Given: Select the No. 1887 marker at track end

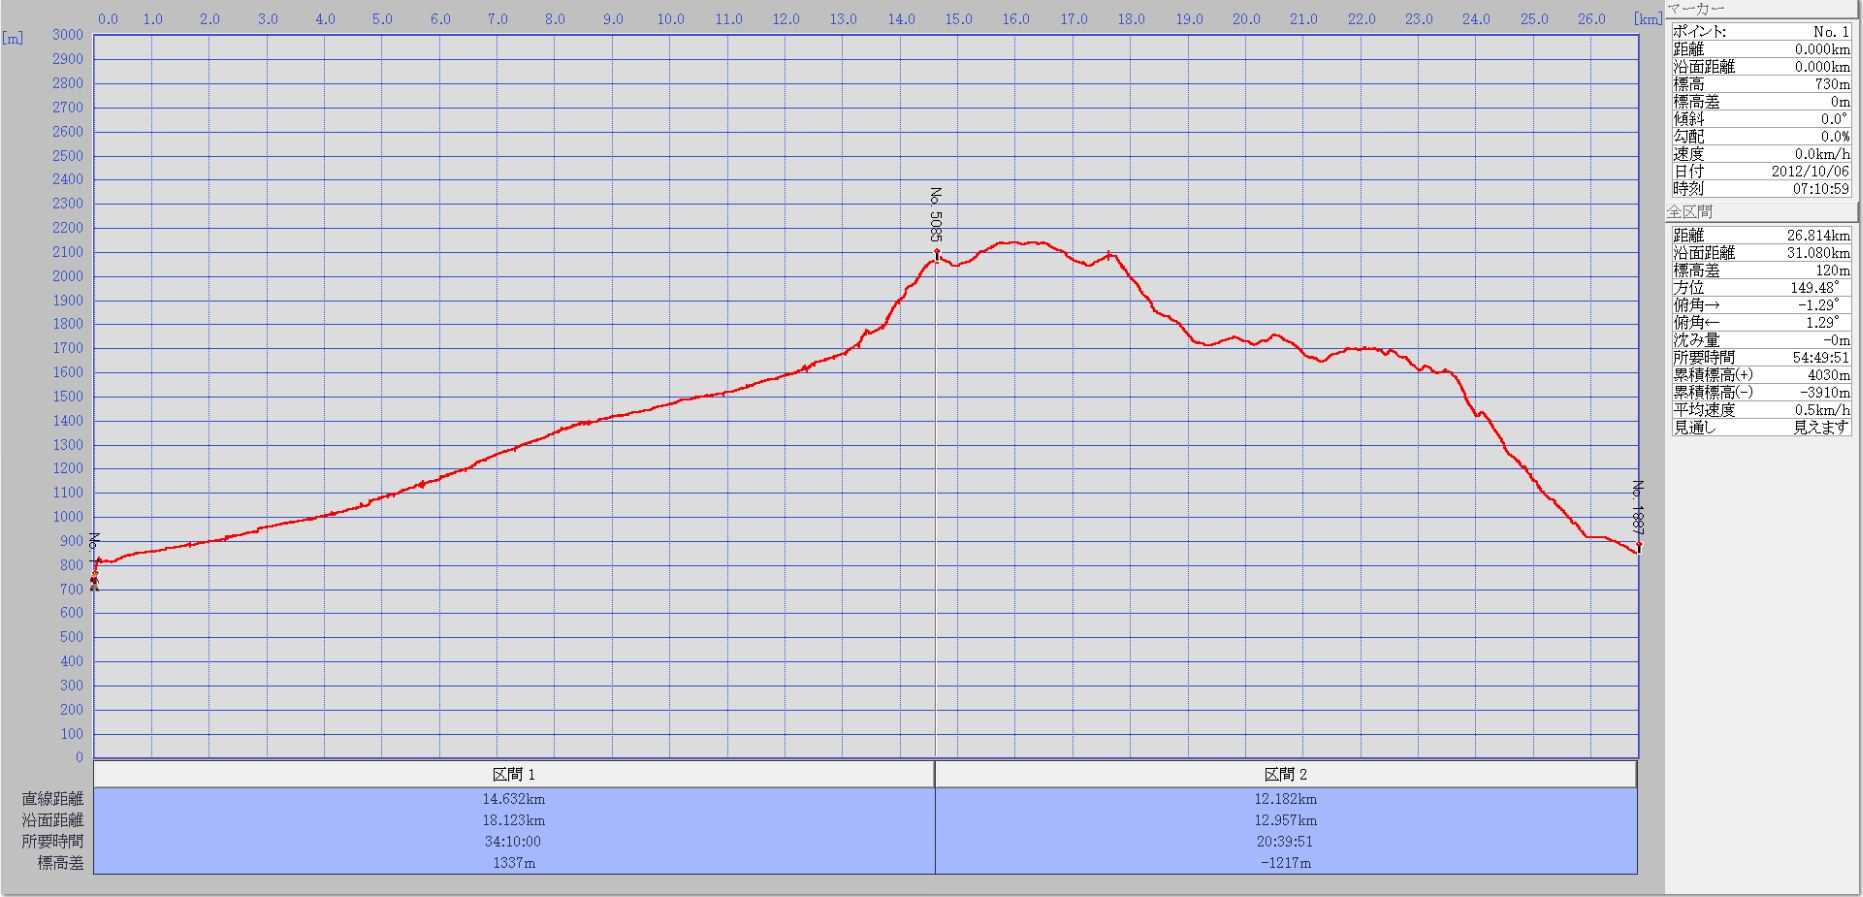Looking at the screenshot, I should (x=1638, y=546).
